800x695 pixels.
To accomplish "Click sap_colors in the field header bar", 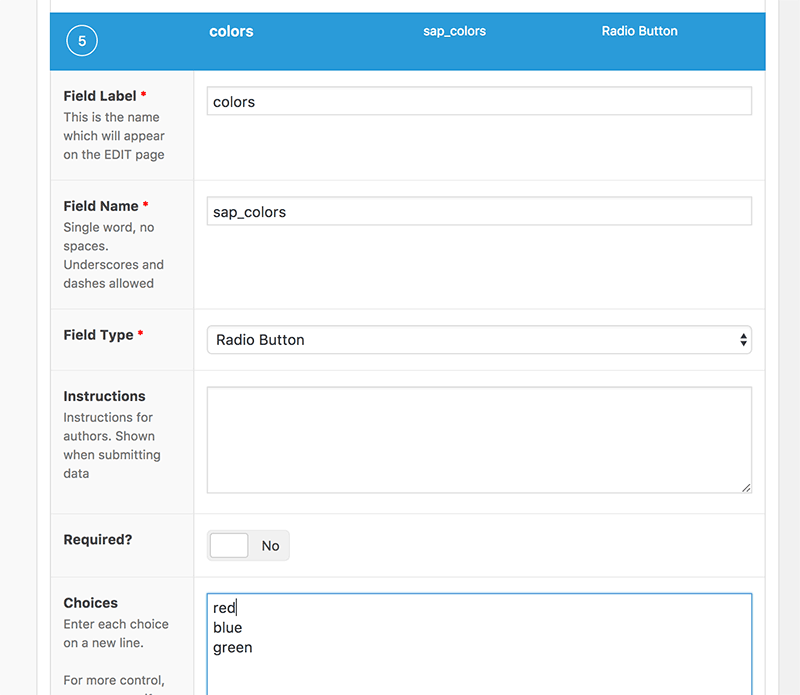I will [454, 31].
